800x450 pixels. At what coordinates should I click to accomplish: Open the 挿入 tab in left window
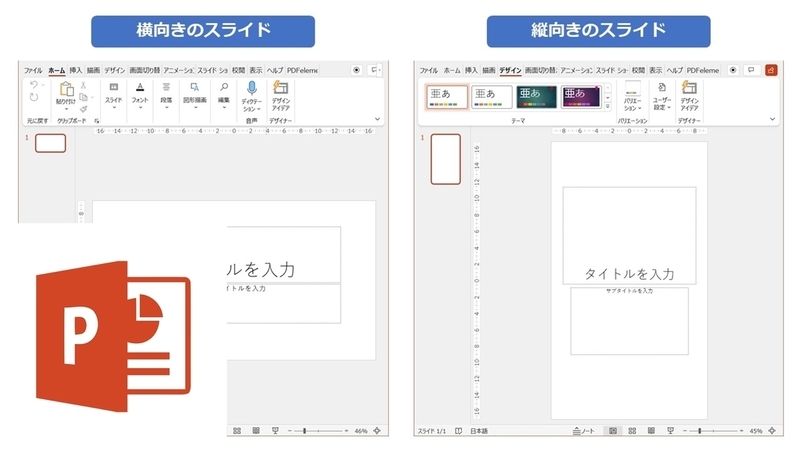click(76, 70)
